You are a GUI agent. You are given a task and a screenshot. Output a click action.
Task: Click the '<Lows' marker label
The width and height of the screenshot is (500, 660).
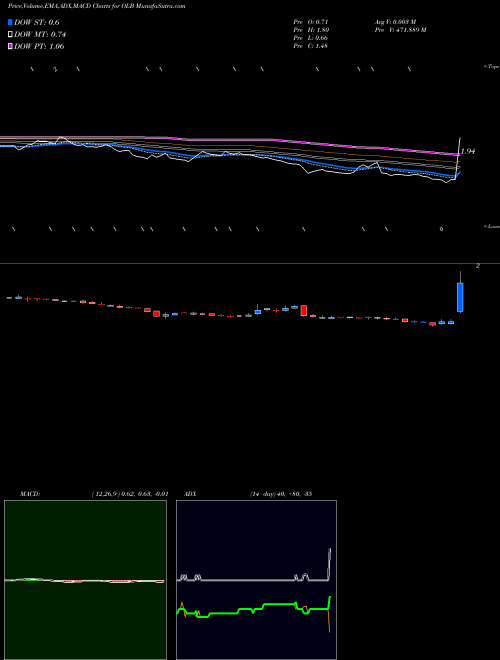pyautogui.click(x=491, y=226)
